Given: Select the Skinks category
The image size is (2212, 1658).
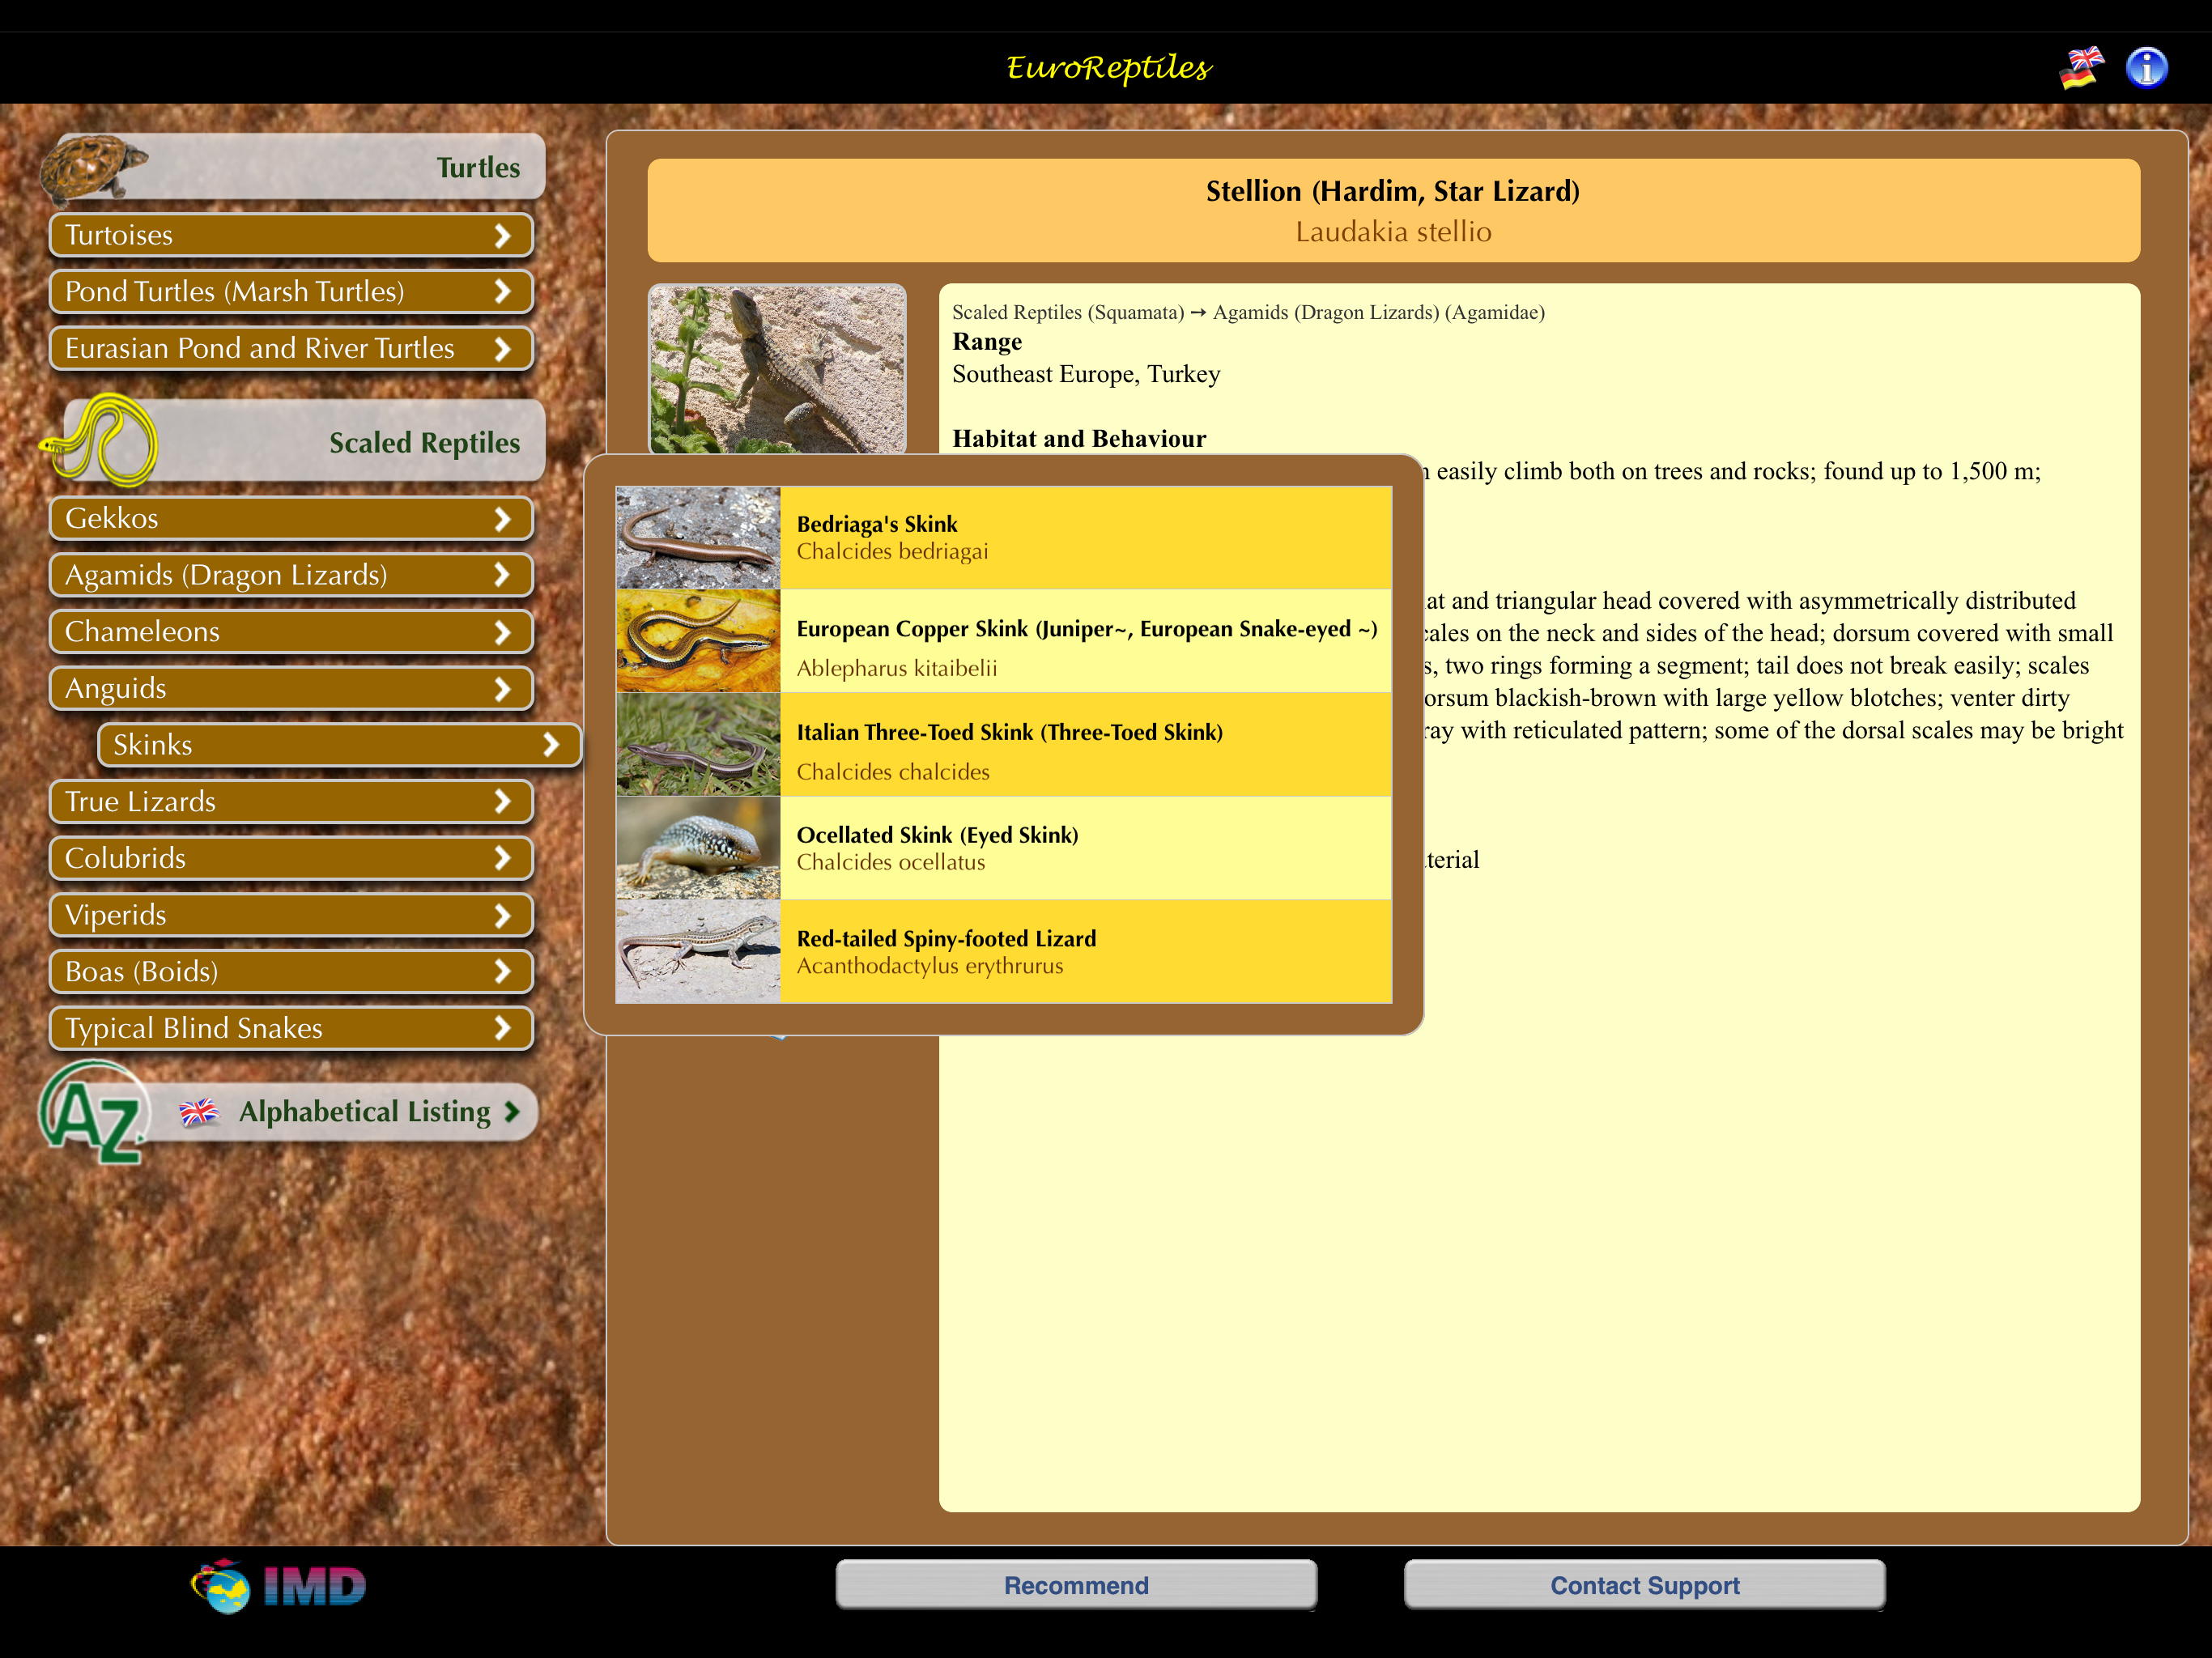Looking at the screenshot, I should [340, 745].
